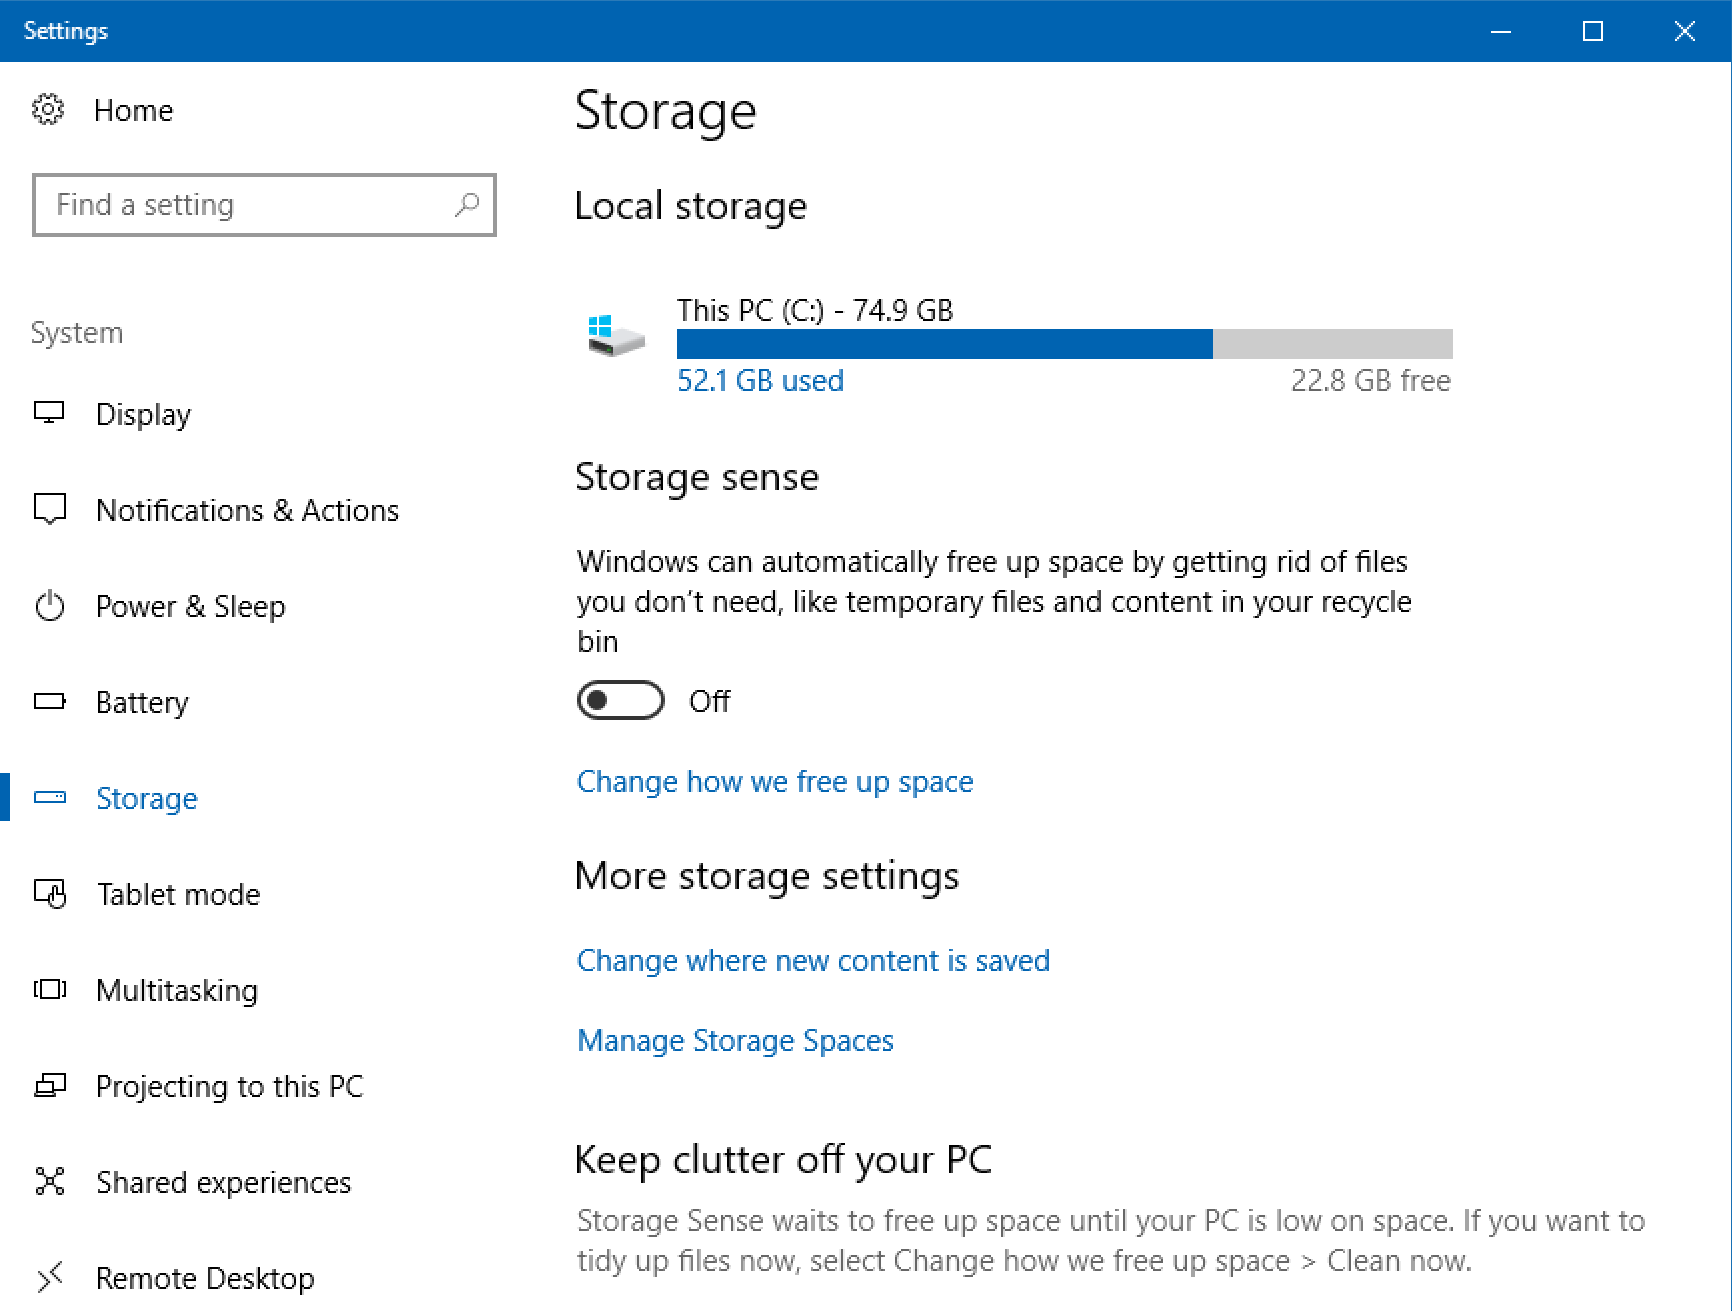The height and width of the screenshot is (1311, 1732).
Task: Select the Projecting to this PC icon
Action: [50, 1085]
